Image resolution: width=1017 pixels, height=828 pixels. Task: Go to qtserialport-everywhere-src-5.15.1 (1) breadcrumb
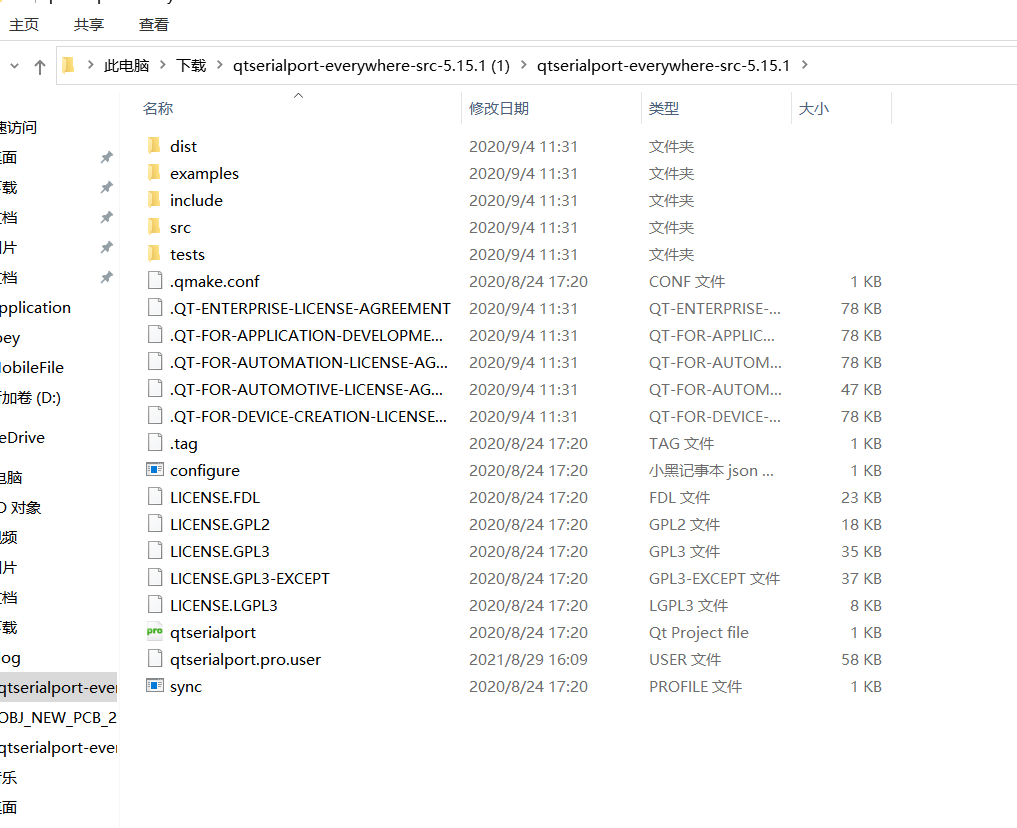coord(372,65)
